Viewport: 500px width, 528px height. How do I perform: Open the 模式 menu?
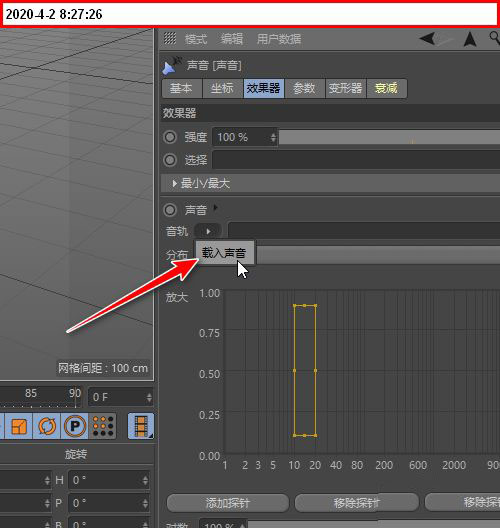point(196,39)
